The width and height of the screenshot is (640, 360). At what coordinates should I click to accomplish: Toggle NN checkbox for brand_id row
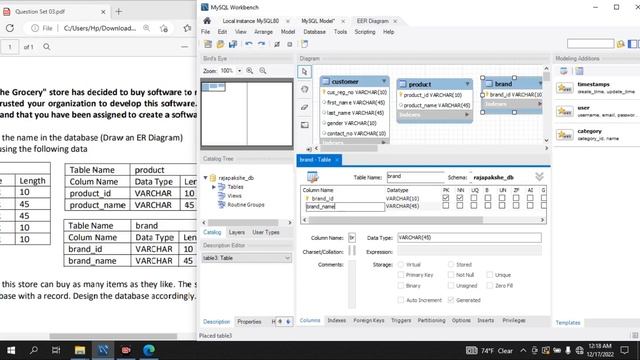click(x=460, y=198)
